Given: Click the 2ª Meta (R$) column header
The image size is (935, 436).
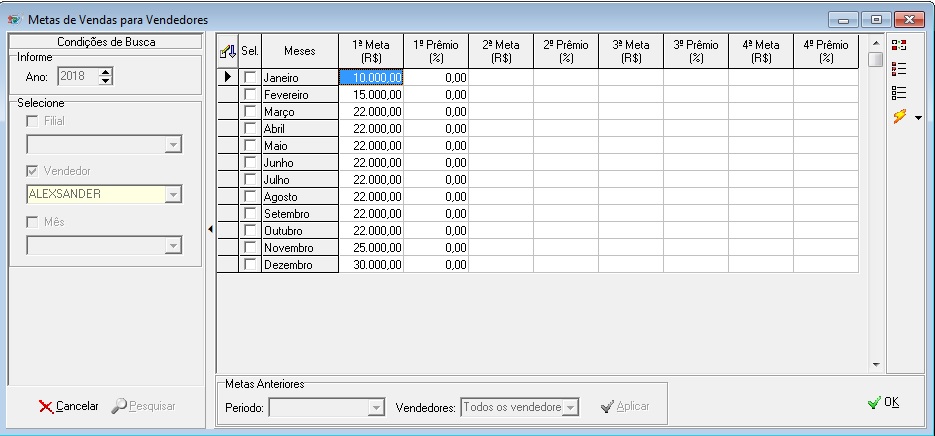Looking at the screenshot, I should pyautogui.click(x=501, y=51).
